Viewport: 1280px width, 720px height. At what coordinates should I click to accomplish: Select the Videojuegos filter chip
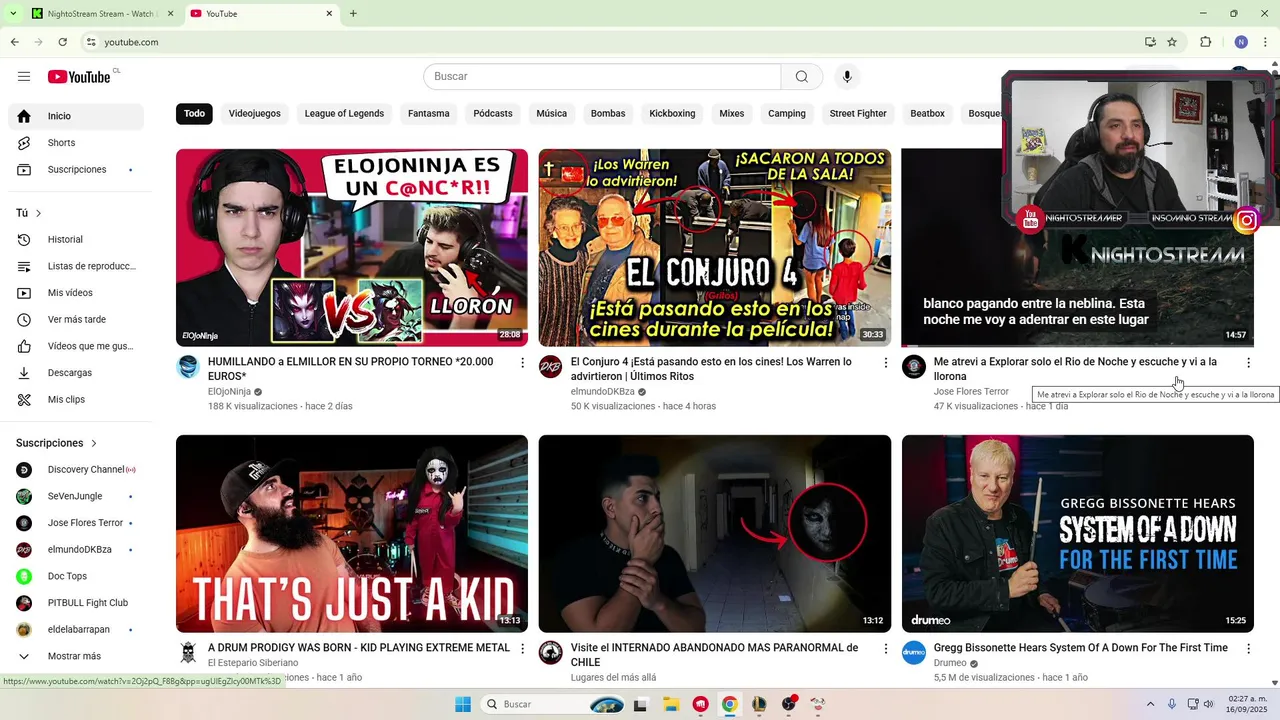click(255, 114)
